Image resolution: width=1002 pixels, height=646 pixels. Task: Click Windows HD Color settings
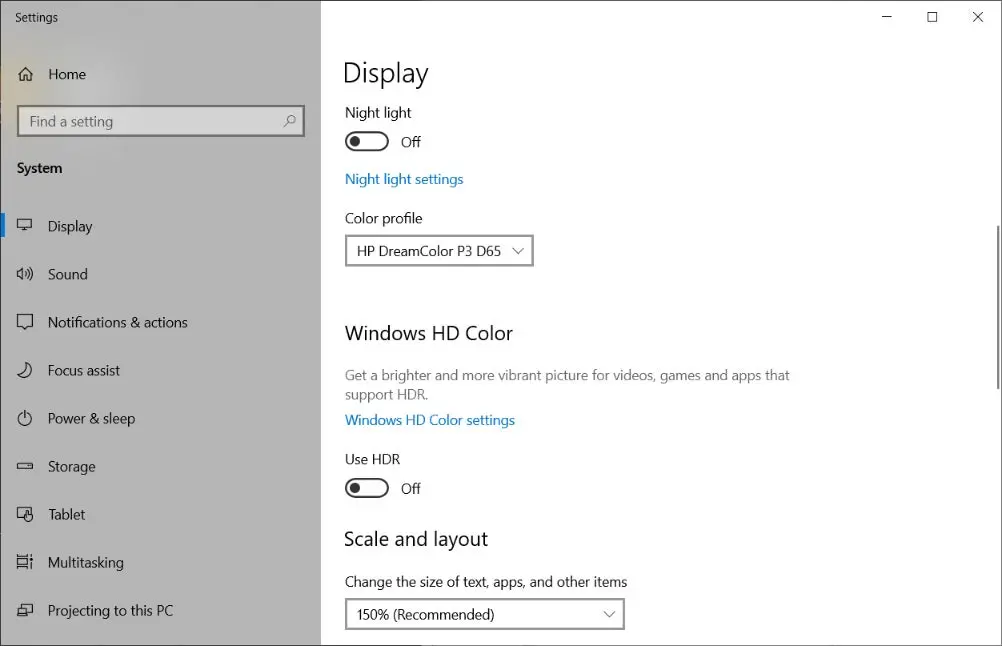pos(430,420)
